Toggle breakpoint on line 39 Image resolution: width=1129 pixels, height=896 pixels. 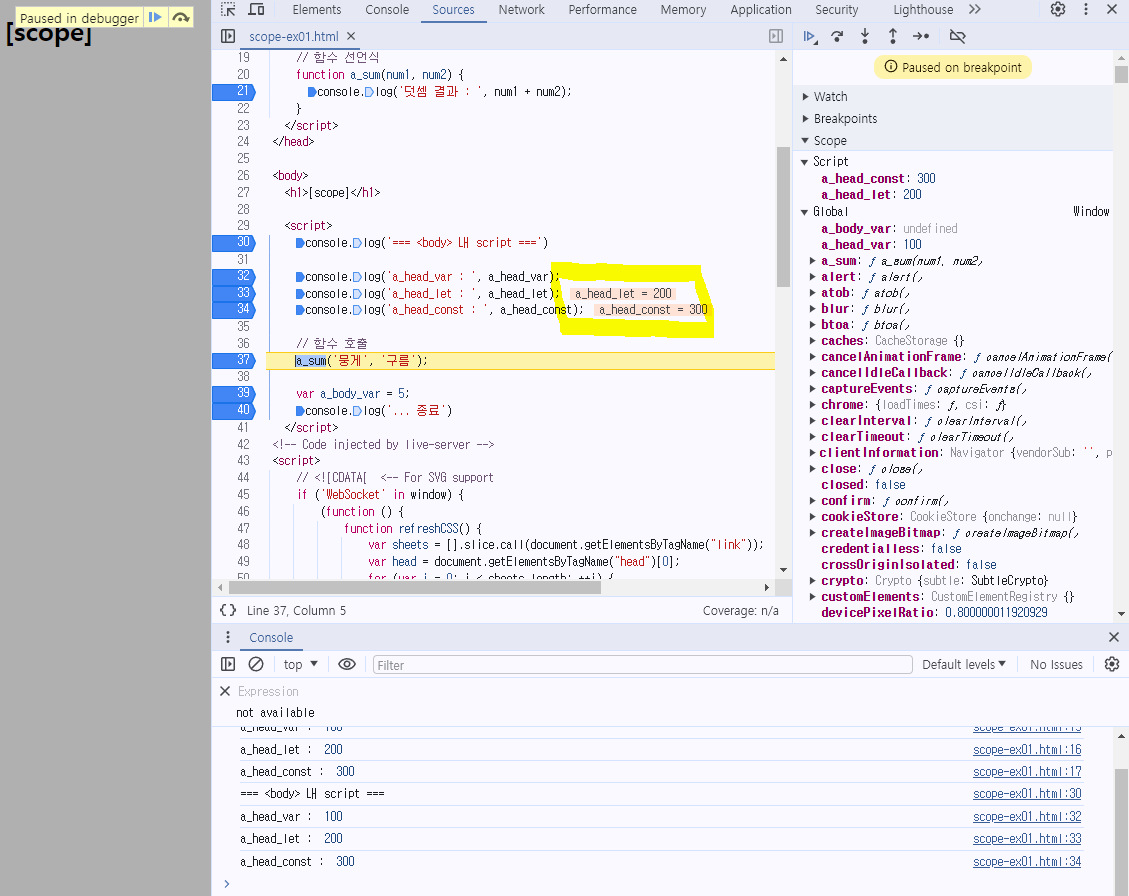pos(234,393)
